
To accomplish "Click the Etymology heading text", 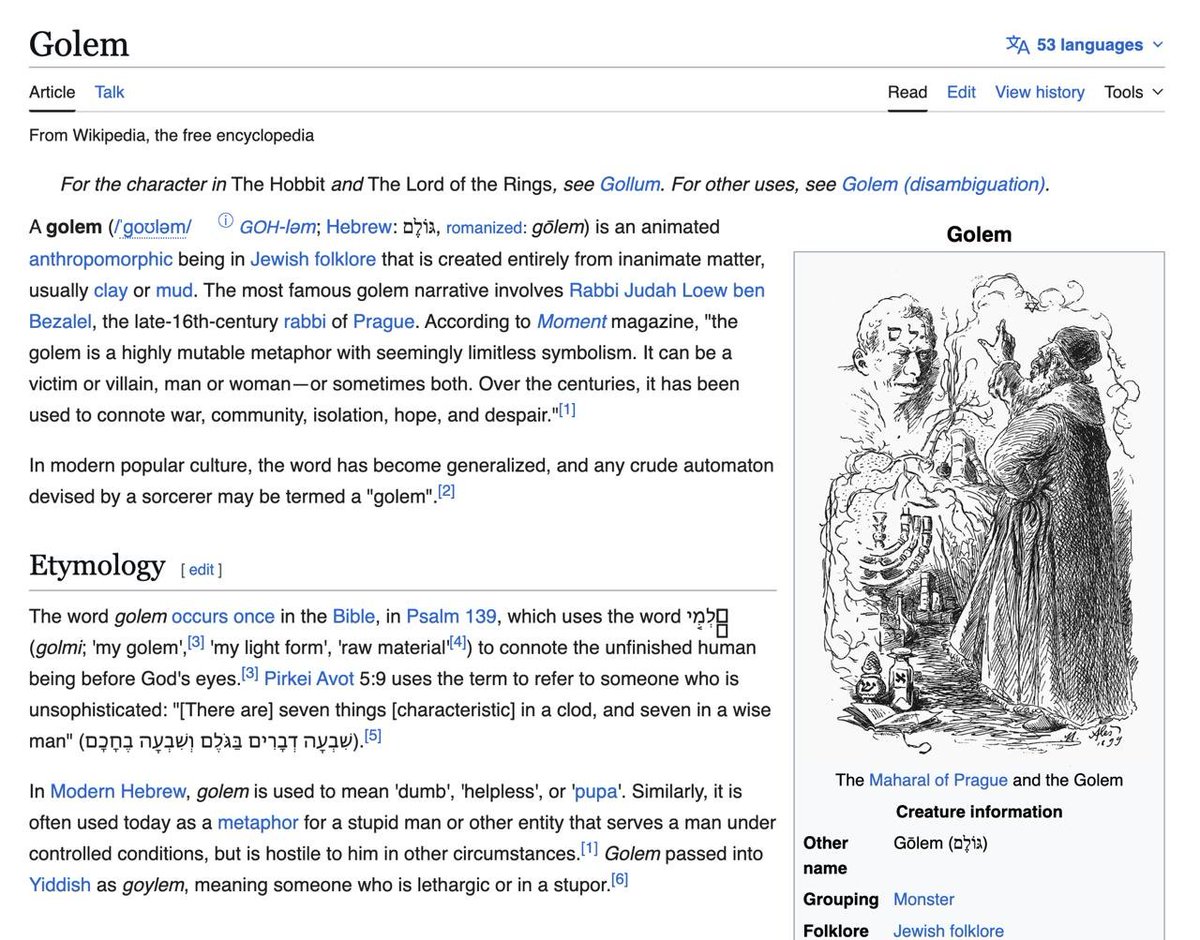I will pos(97,566).
